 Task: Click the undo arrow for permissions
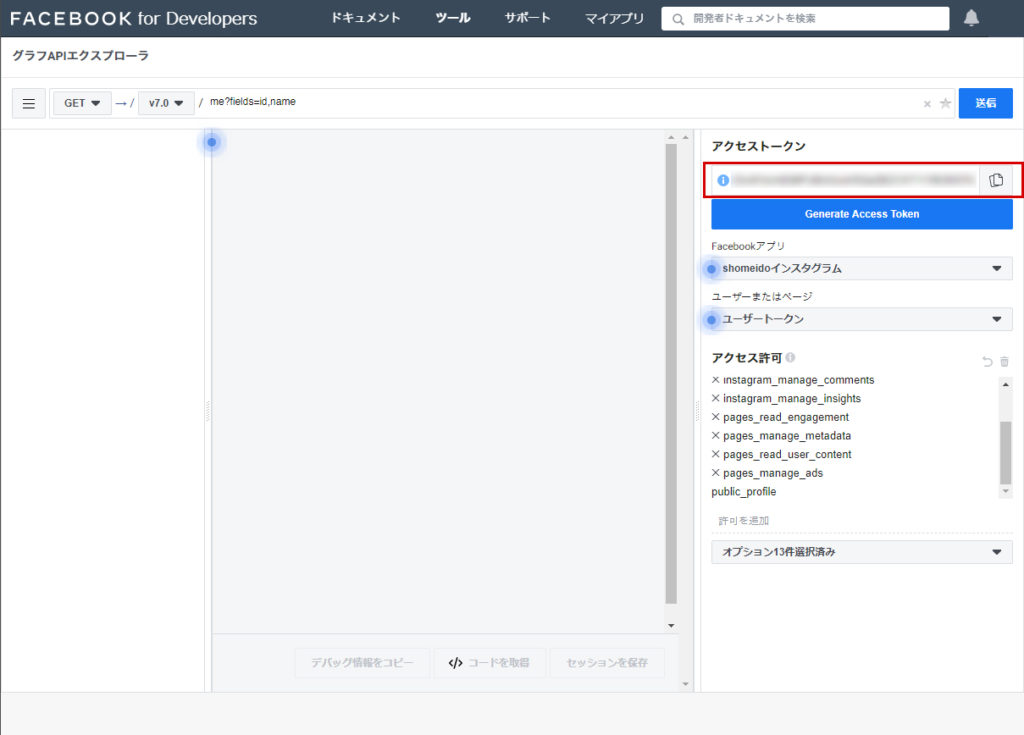(988, 361)
